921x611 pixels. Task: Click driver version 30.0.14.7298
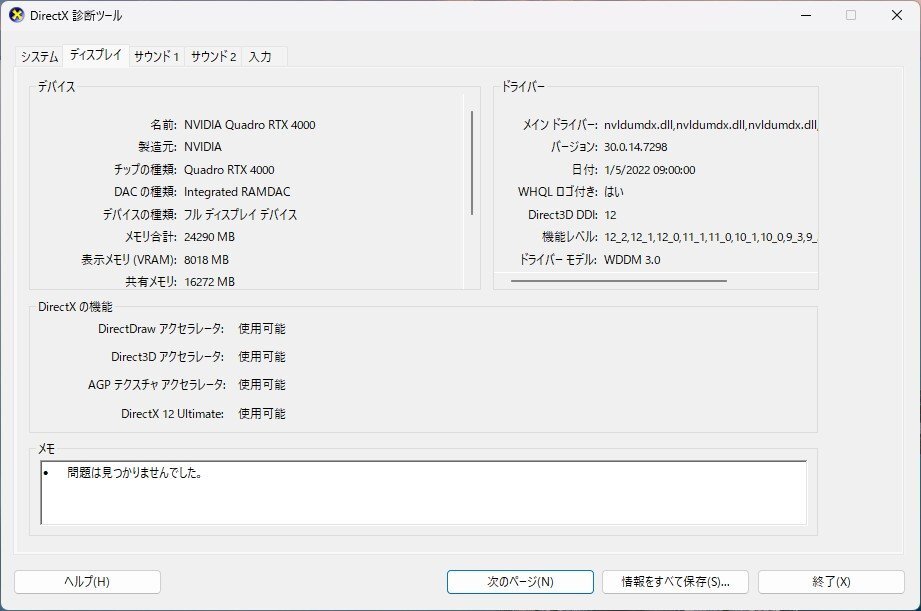[x=636, y=147]
